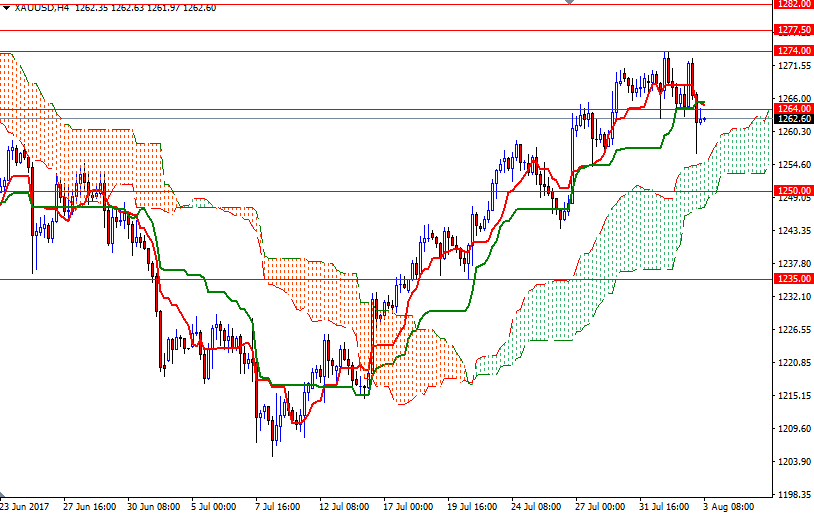814x514 pixels.
Task: Click the gray chart shift marker at top
Action: click(x=570, y=3)
